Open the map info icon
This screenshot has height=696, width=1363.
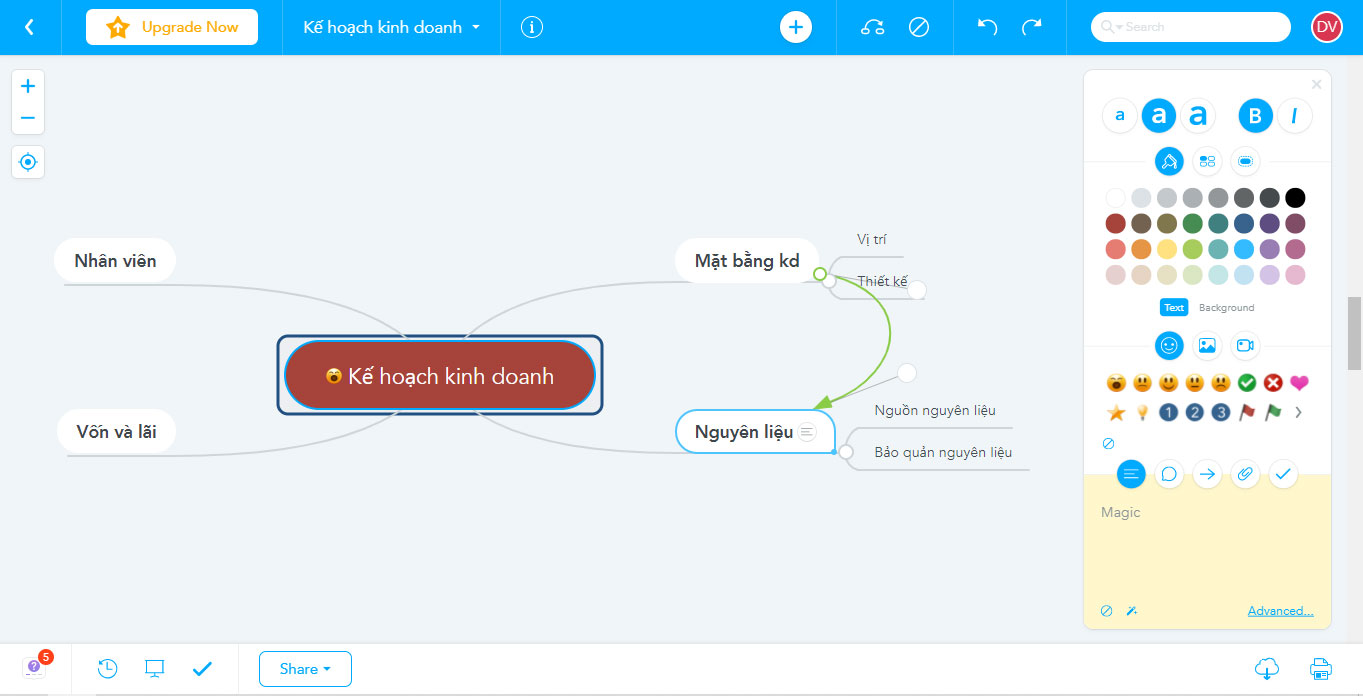532,27
